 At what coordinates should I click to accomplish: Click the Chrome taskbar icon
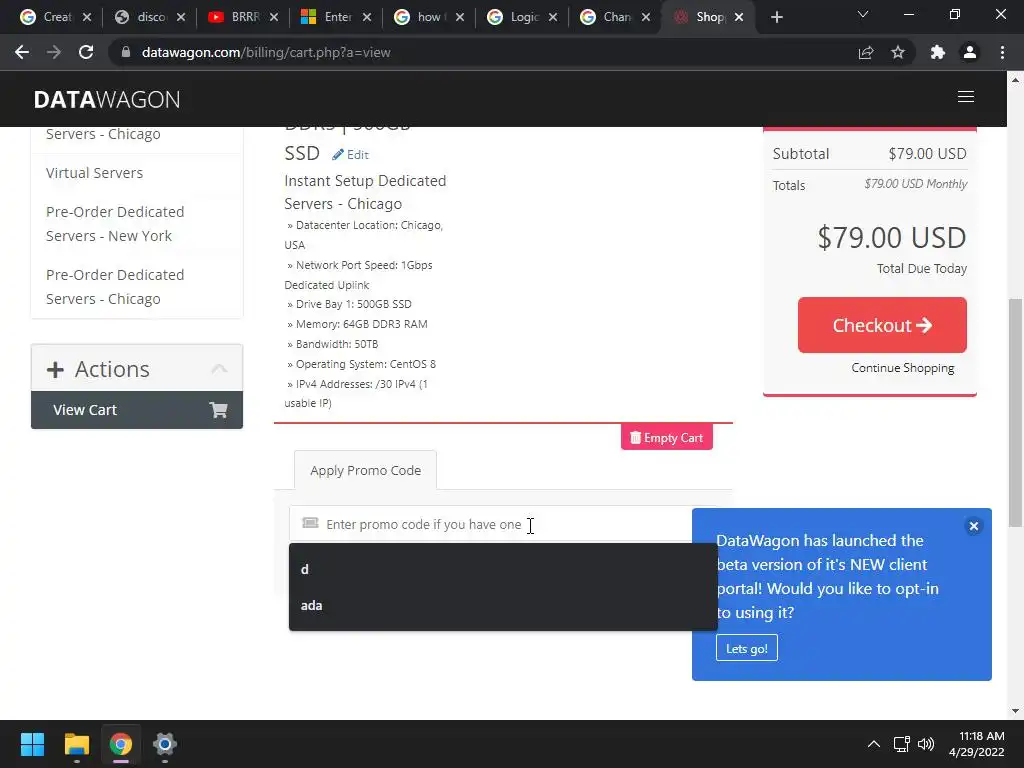[x=121, y=744]
